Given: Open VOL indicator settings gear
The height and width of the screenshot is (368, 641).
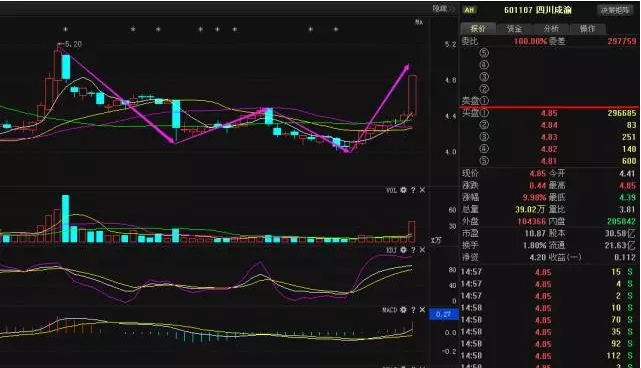Looking at the screenshot, I should pos(403,190).
